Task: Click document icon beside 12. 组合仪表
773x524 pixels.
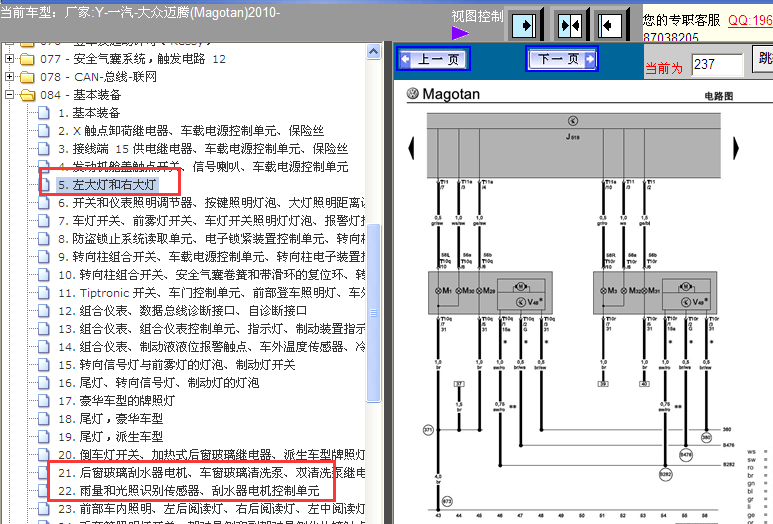Action: tap(44, 311)
